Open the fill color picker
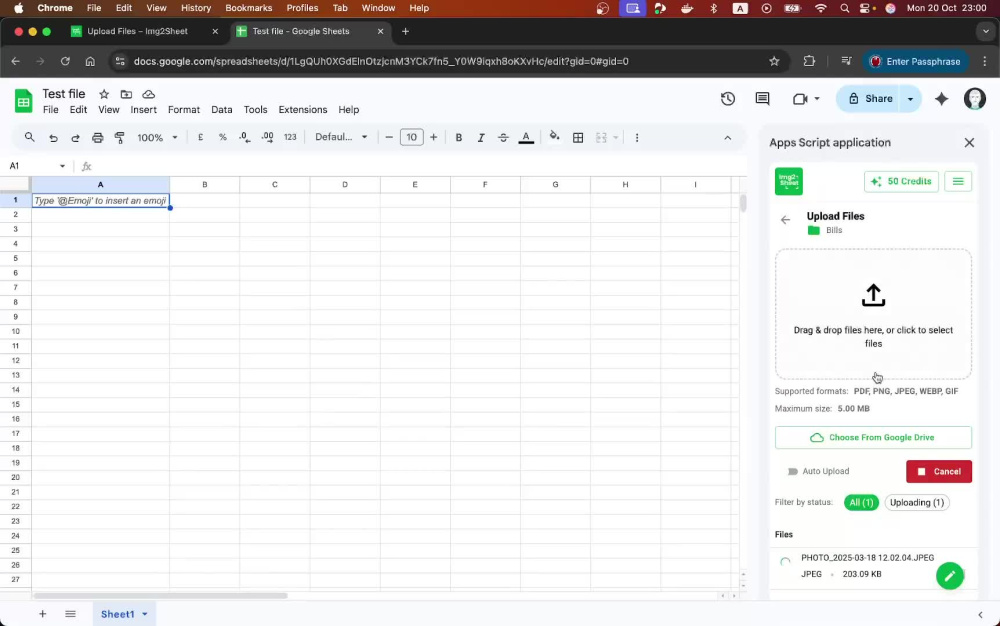Image resolution: width=1000 pixels, height=626 pixels. point(554,137)
